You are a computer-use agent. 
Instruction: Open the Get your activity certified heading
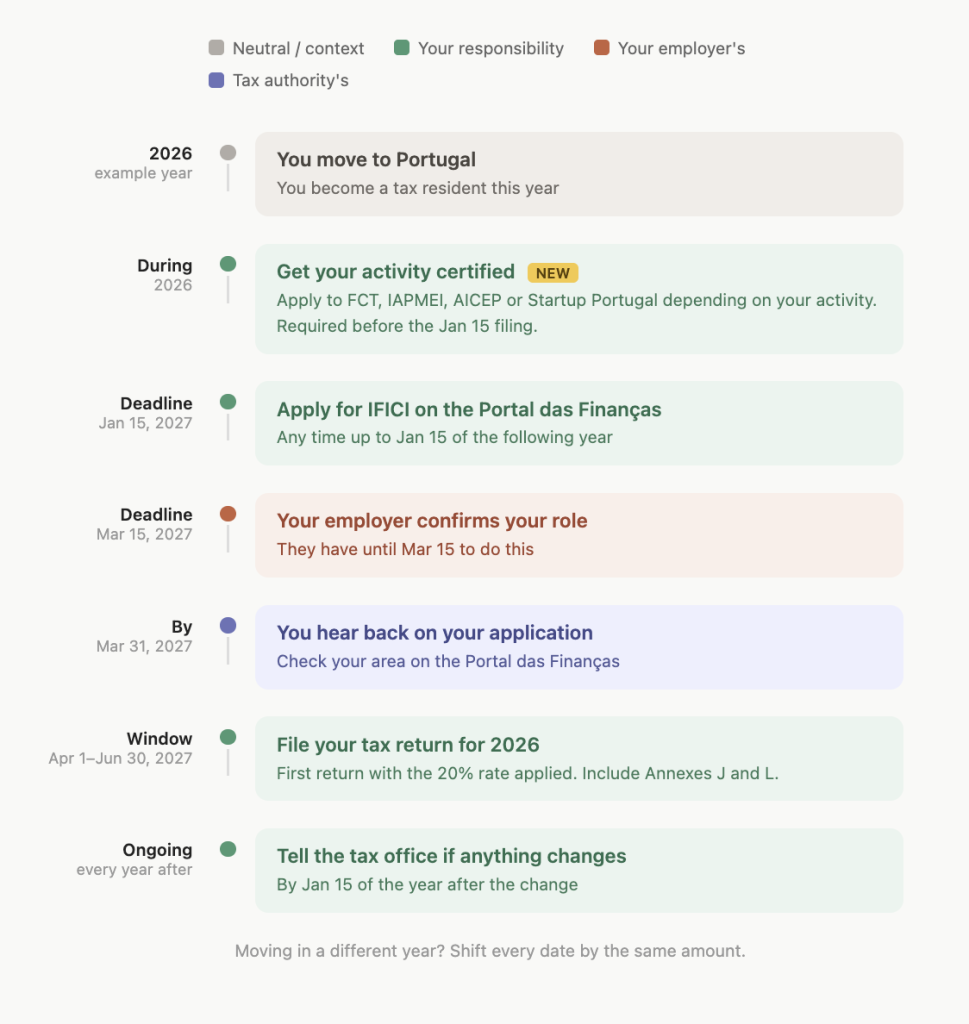[396, 272]
